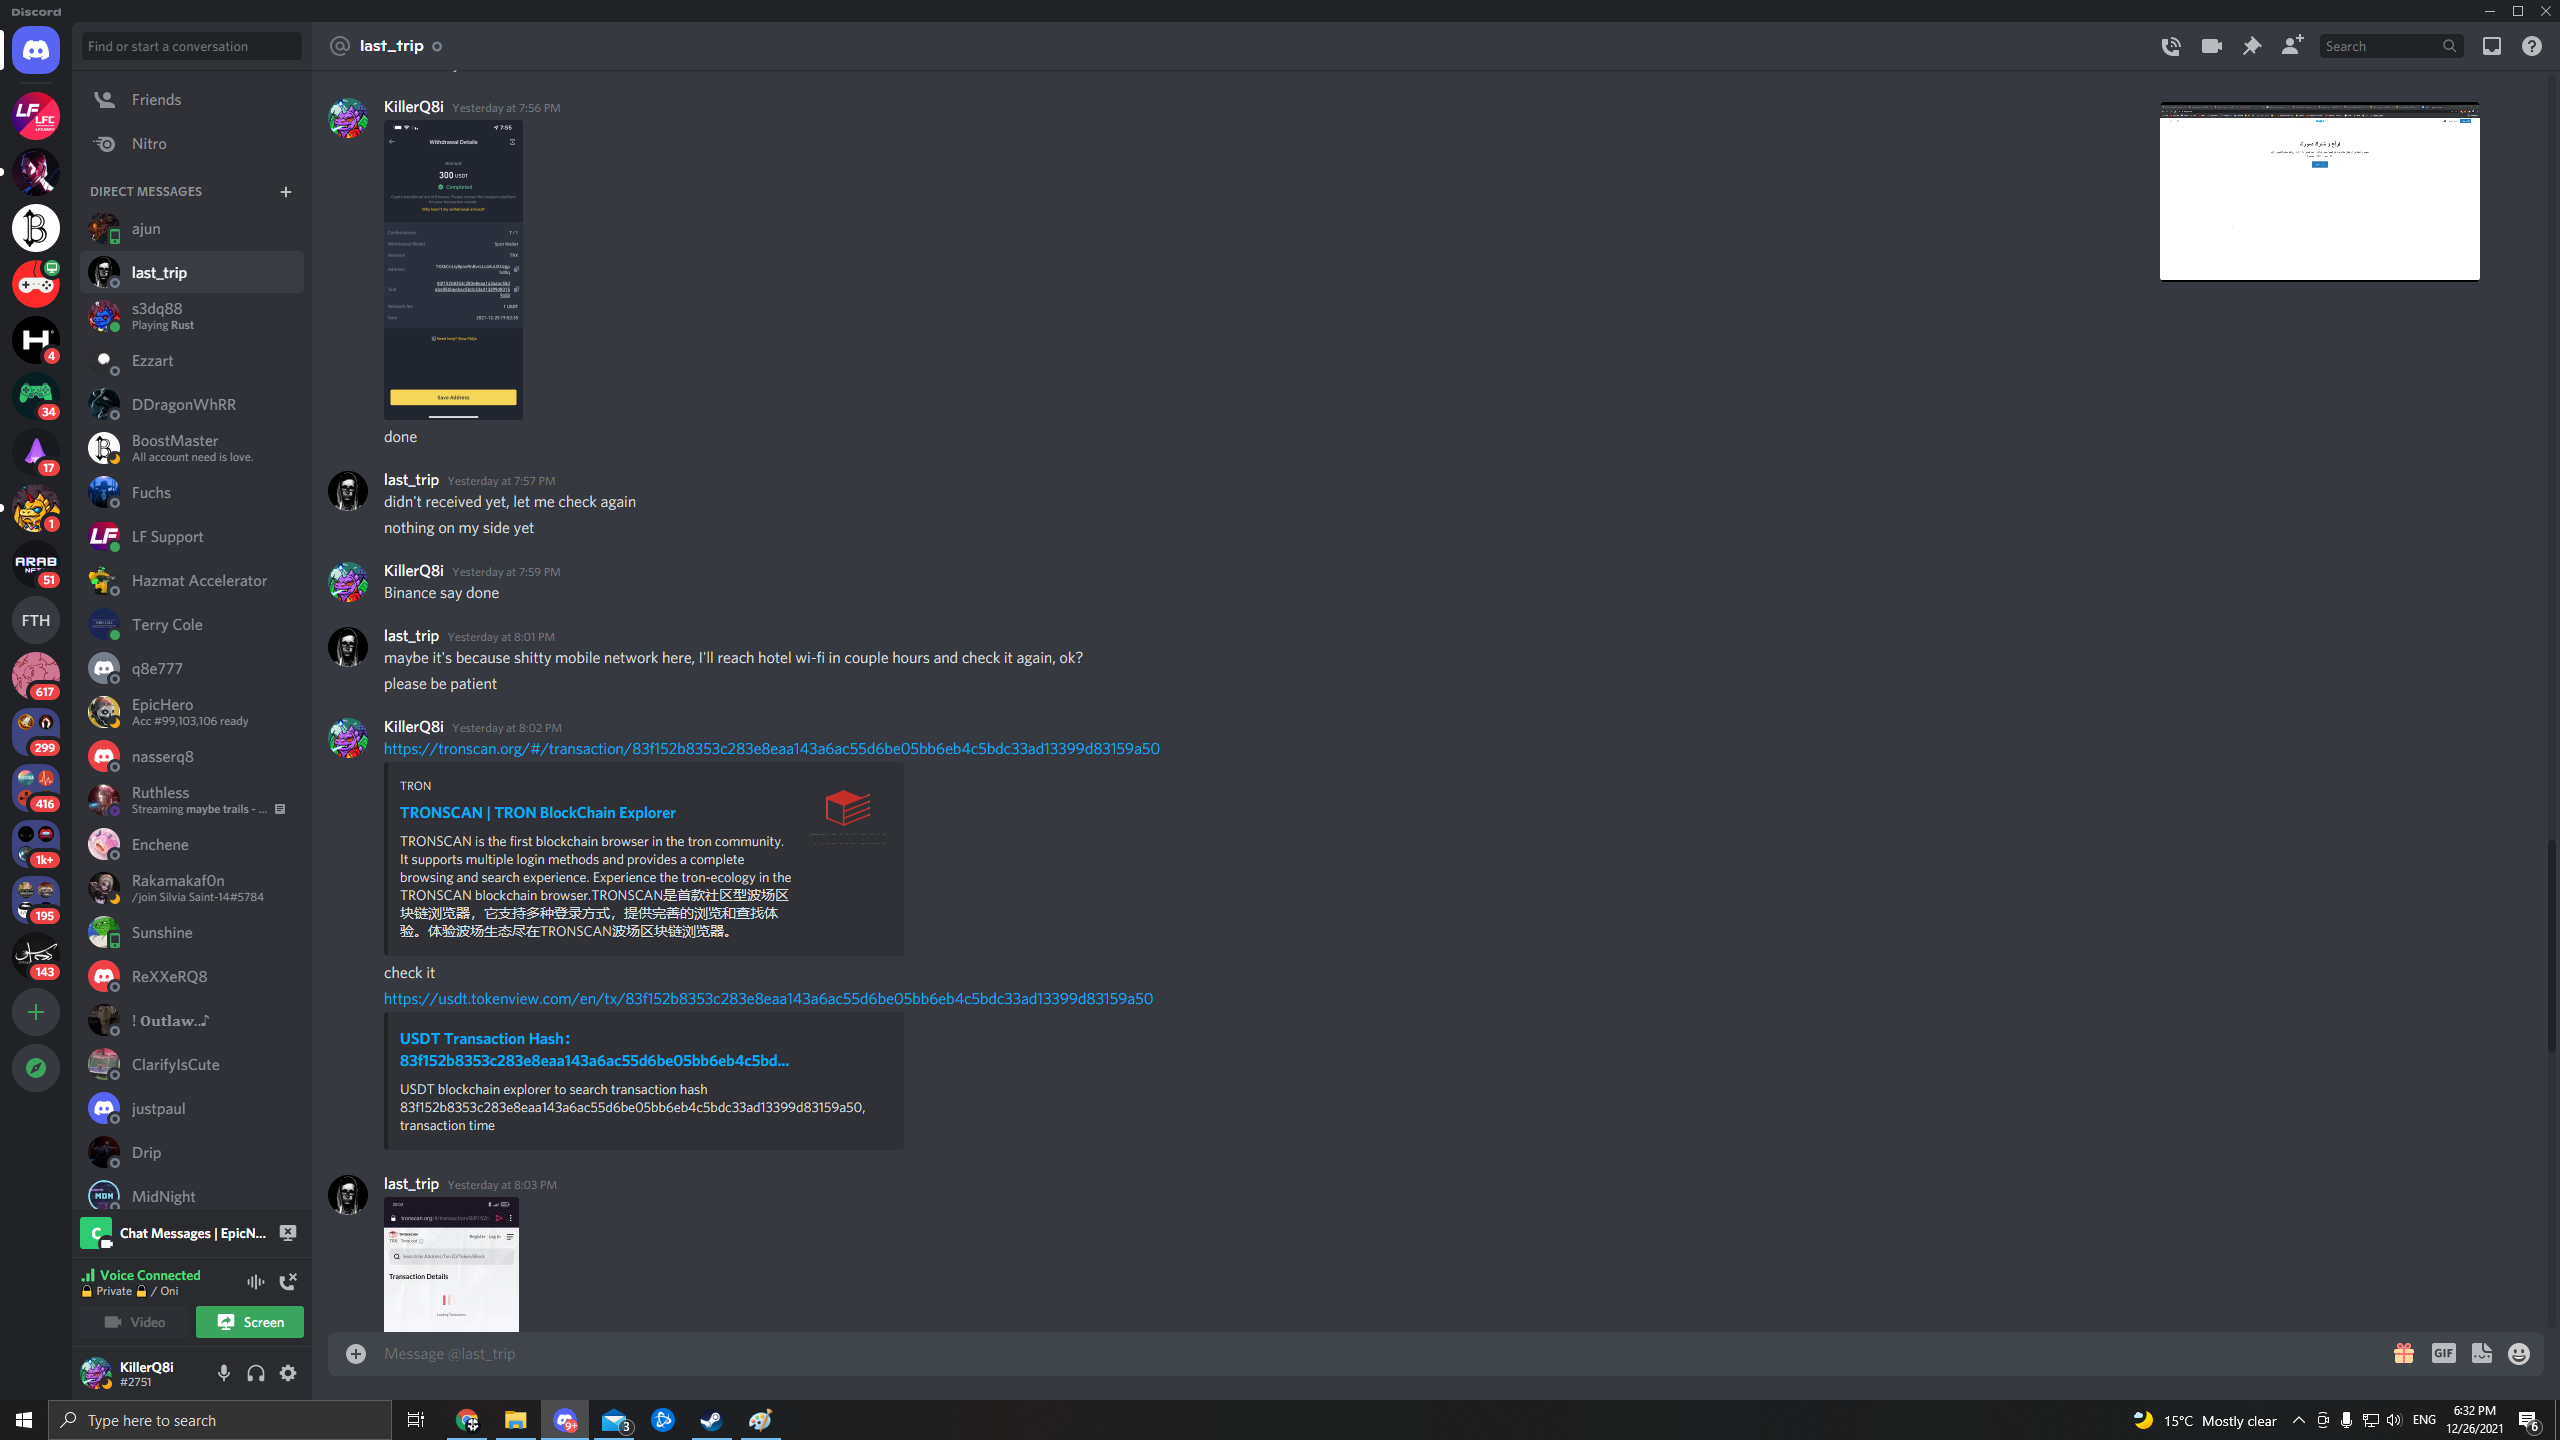
Task: Enlarge the Binance withdrawal screenshot image
Action: (453, 270)
